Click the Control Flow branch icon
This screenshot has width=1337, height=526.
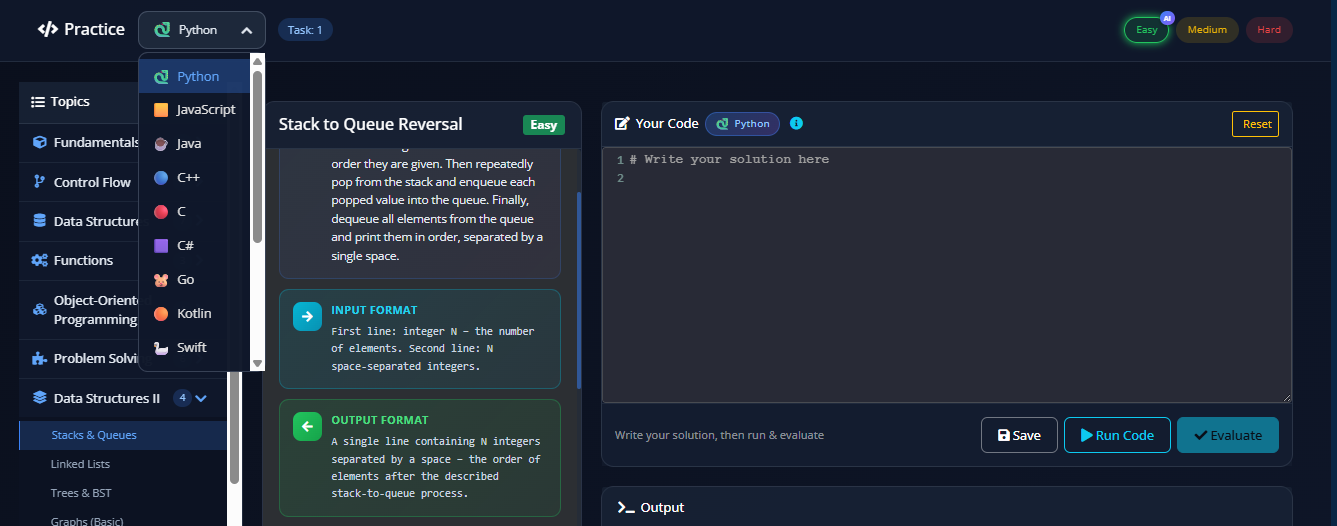coord(39,182)
